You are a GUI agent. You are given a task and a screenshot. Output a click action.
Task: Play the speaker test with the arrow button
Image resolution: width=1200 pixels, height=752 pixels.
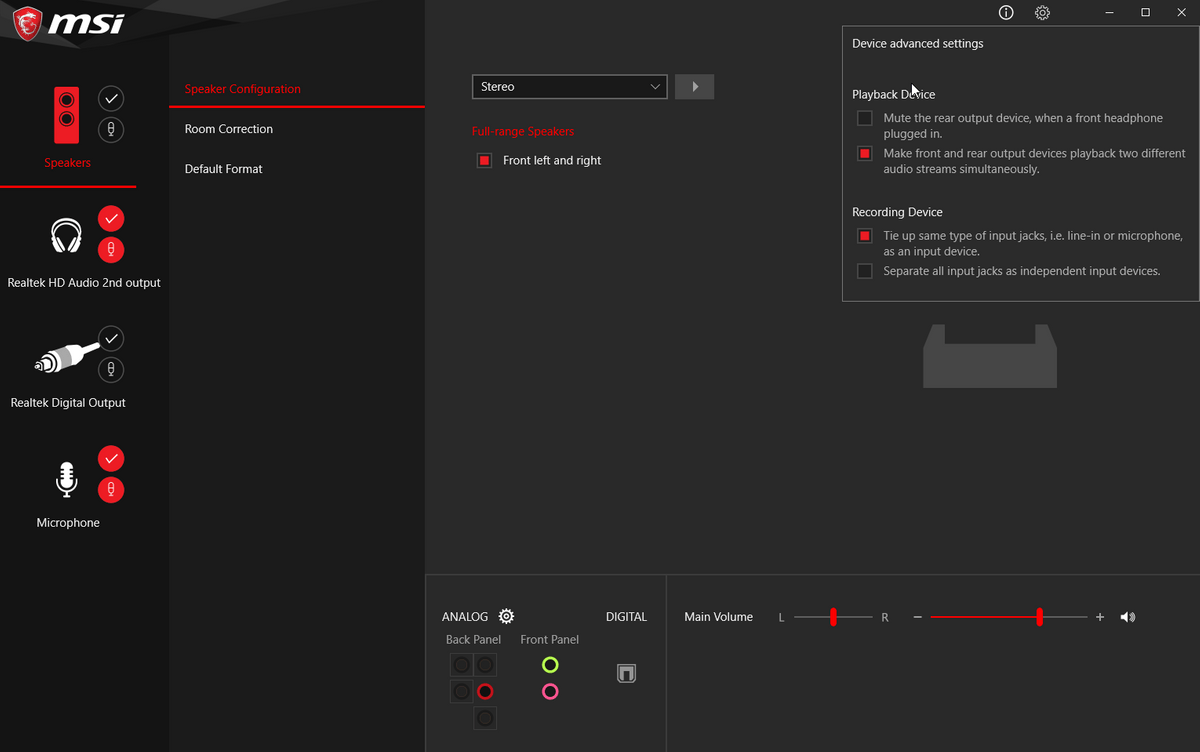[x=695, y=87]
